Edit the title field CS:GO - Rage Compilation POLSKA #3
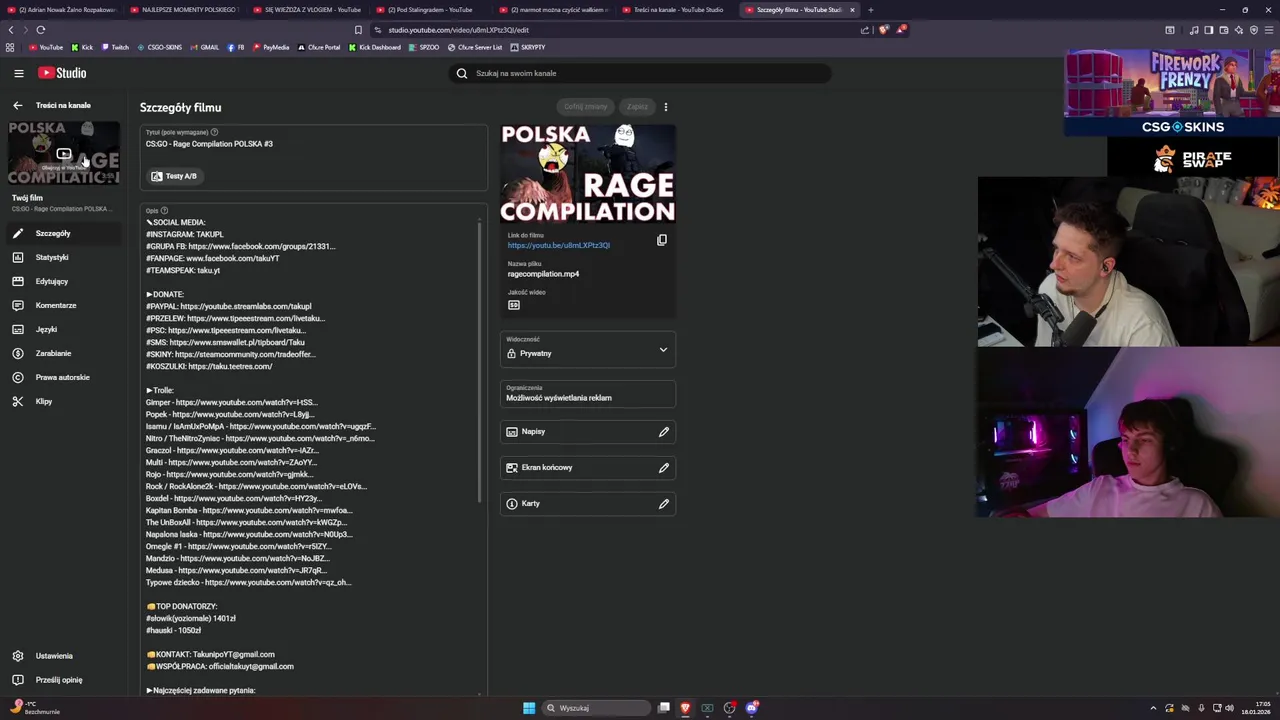 click(313, 144)
